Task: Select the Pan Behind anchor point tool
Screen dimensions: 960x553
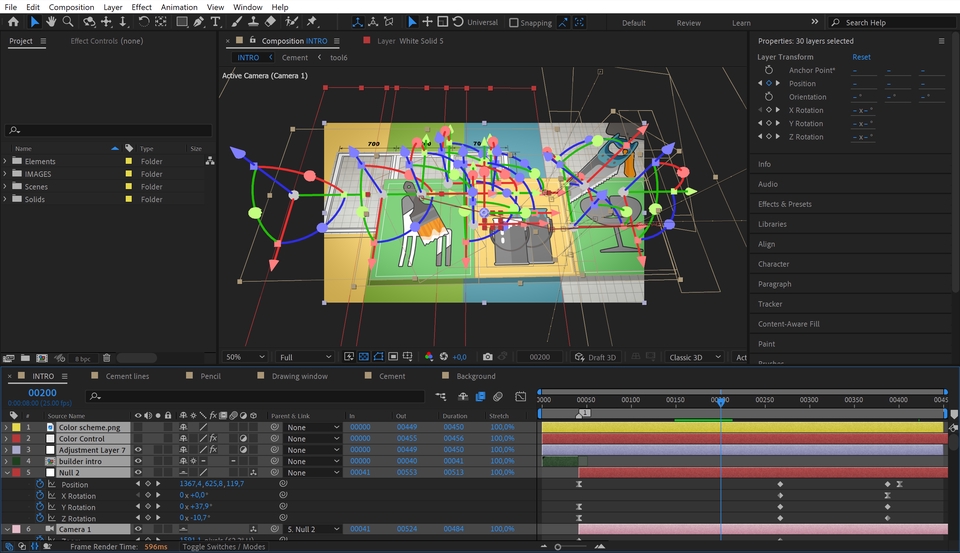Action: click(x=160, y=22)
